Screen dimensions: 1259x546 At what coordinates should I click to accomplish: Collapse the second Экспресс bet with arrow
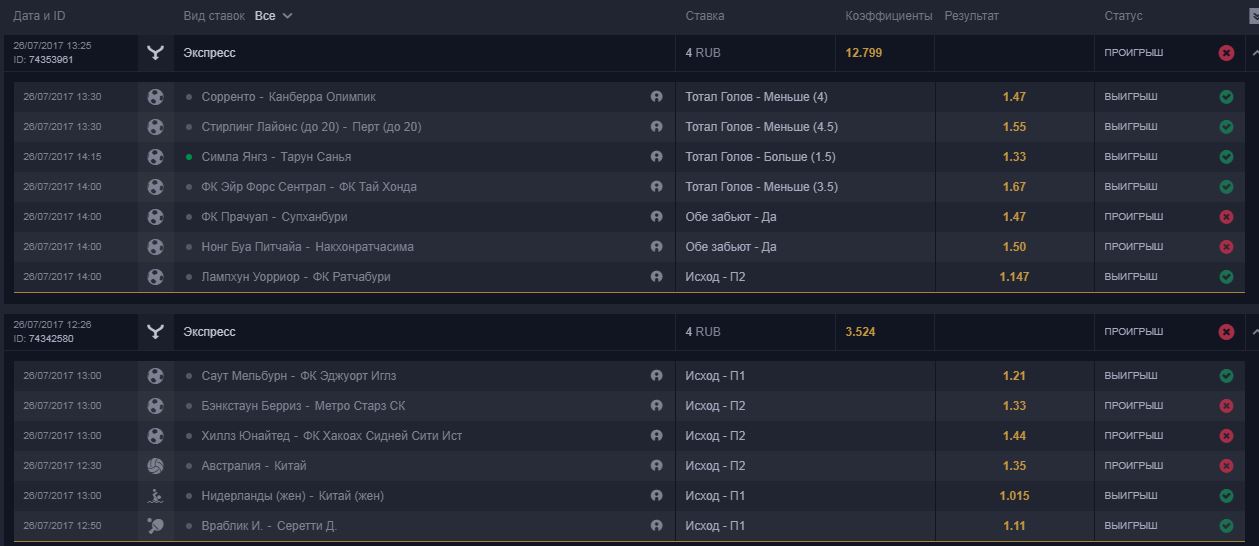[1254, 332]
